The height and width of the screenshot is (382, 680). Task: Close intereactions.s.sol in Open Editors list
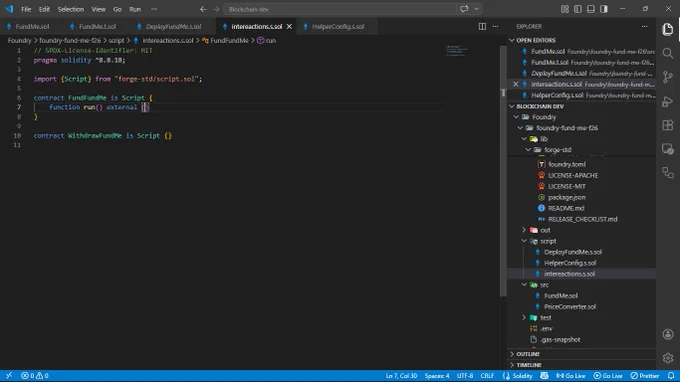(x=516, y=84)
